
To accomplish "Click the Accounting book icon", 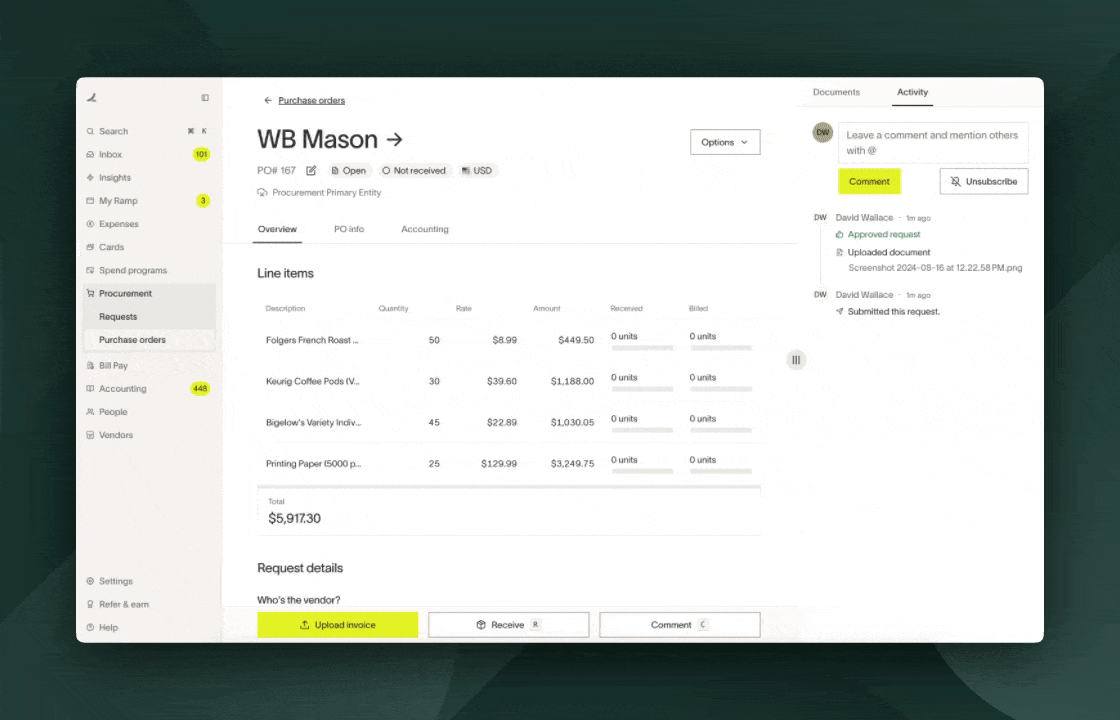I will click(90, 389).
